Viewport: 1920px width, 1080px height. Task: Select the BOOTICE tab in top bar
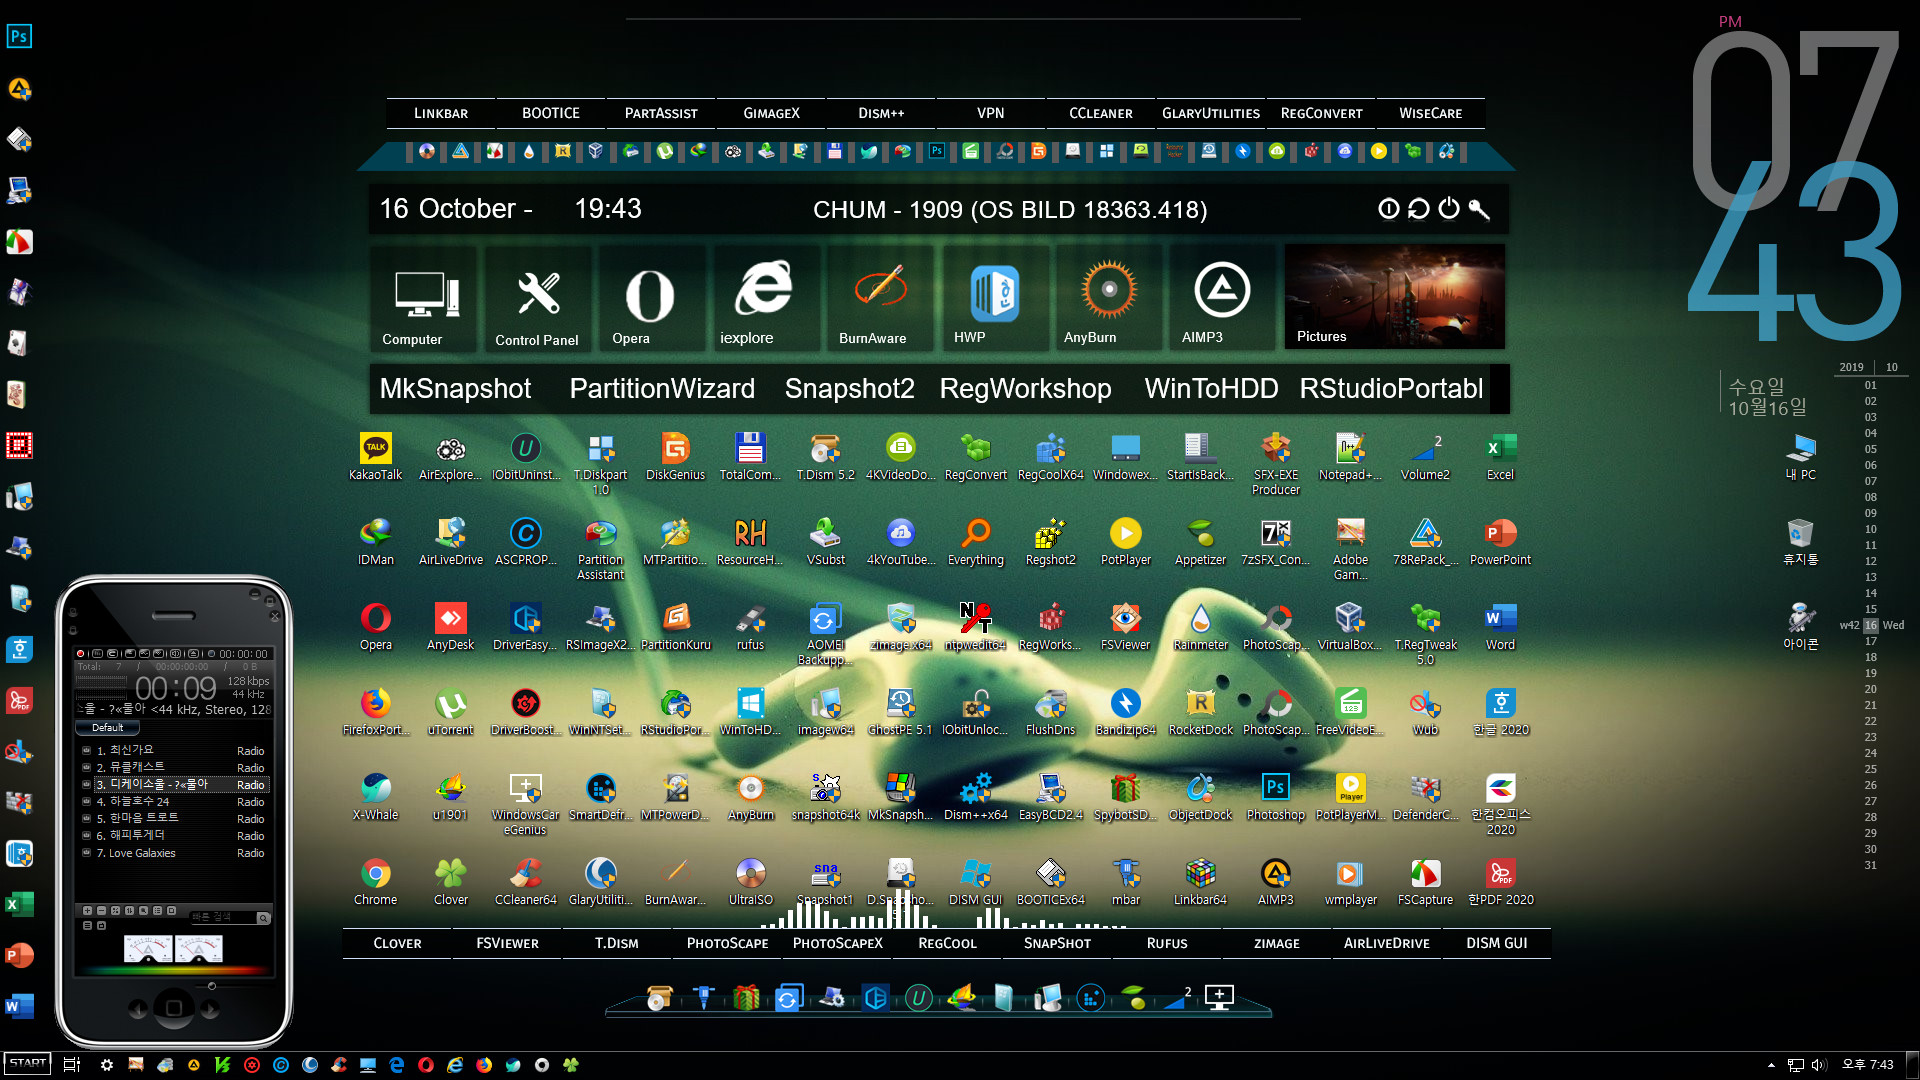pos(551,113)
